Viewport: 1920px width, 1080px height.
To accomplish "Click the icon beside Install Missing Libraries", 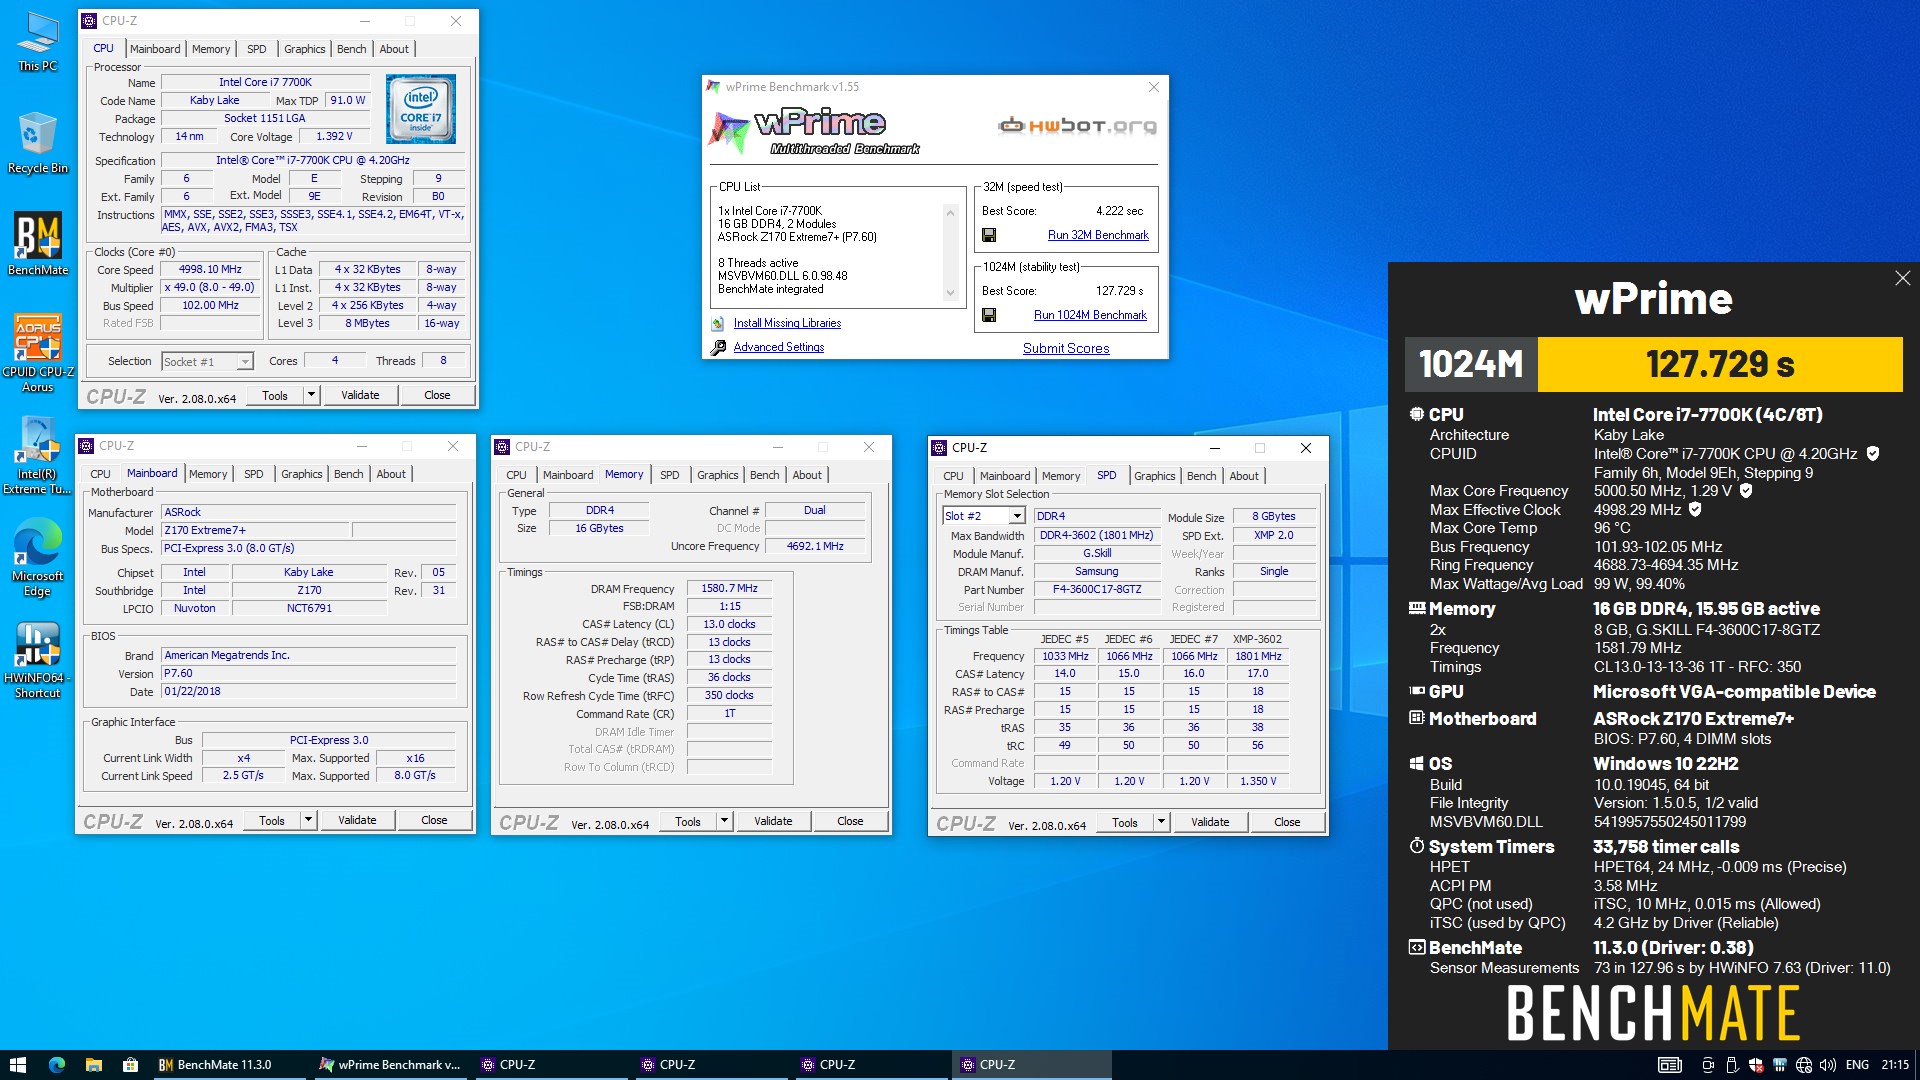I will click(x=718, y=323).
